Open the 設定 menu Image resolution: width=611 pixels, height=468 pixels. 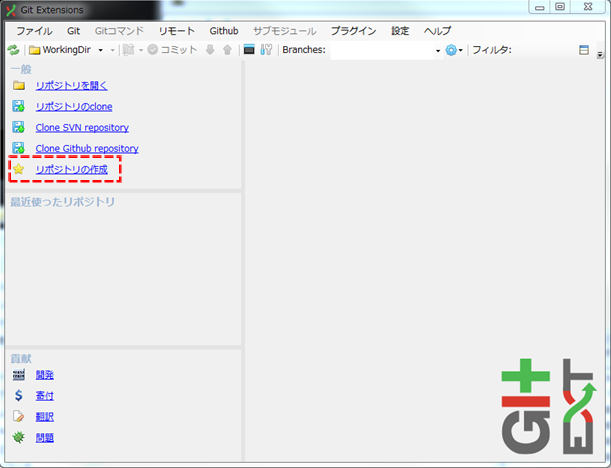[x=400, y=31]
